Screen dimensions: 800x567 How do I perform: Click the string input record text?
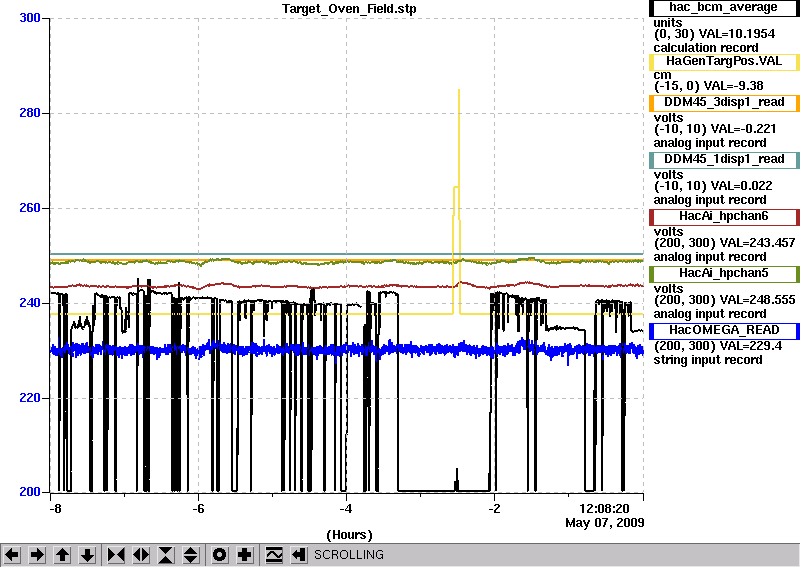pyautogui.click(x=708, y=360)
